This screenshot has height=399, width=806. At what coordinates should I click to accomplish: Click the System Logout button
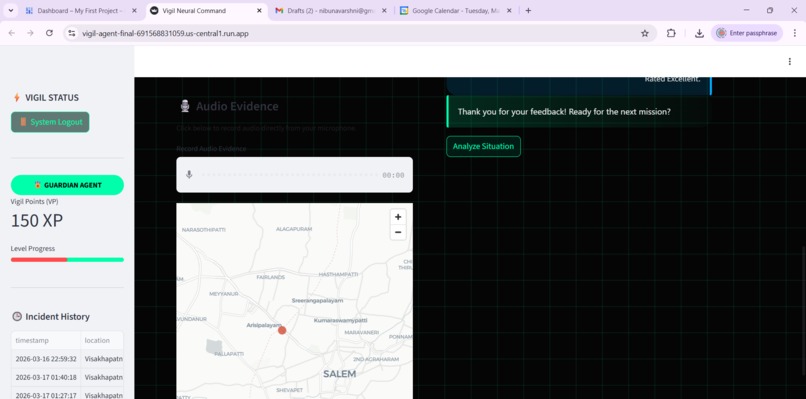click(x=50, y=122)
